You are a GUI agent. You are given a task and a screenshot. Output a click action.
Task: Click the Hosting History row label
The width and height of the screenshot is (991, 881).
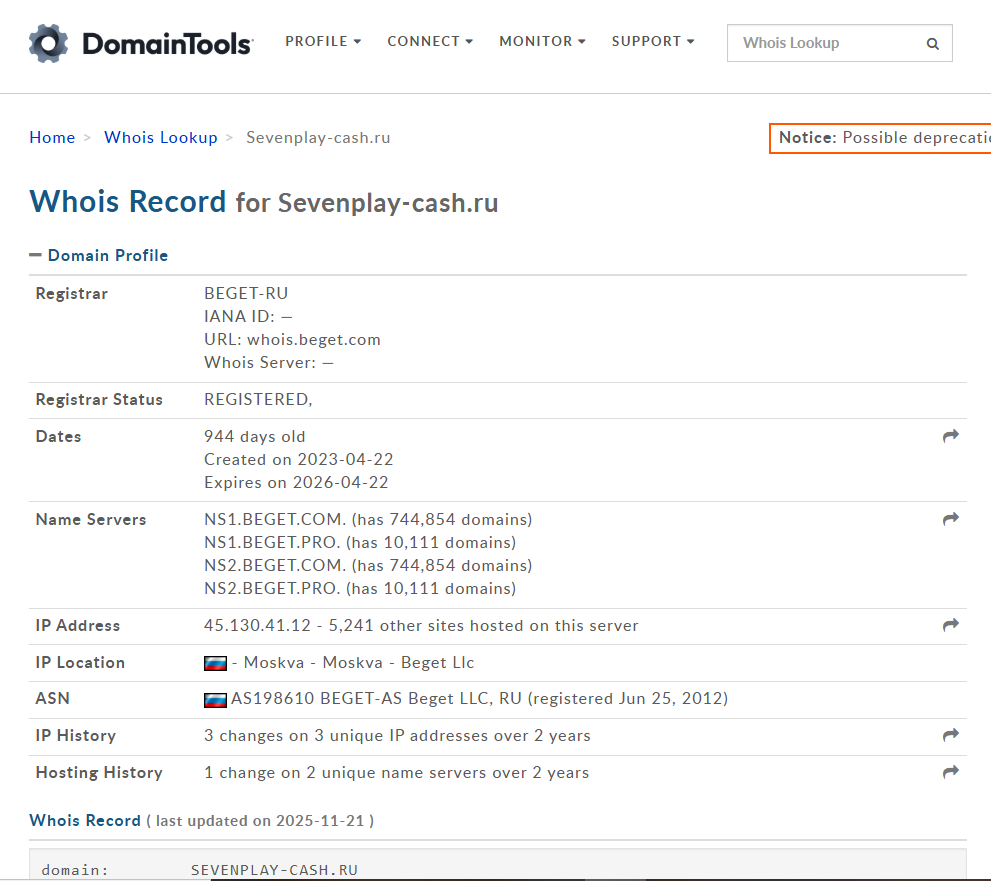tap(99, 772)
